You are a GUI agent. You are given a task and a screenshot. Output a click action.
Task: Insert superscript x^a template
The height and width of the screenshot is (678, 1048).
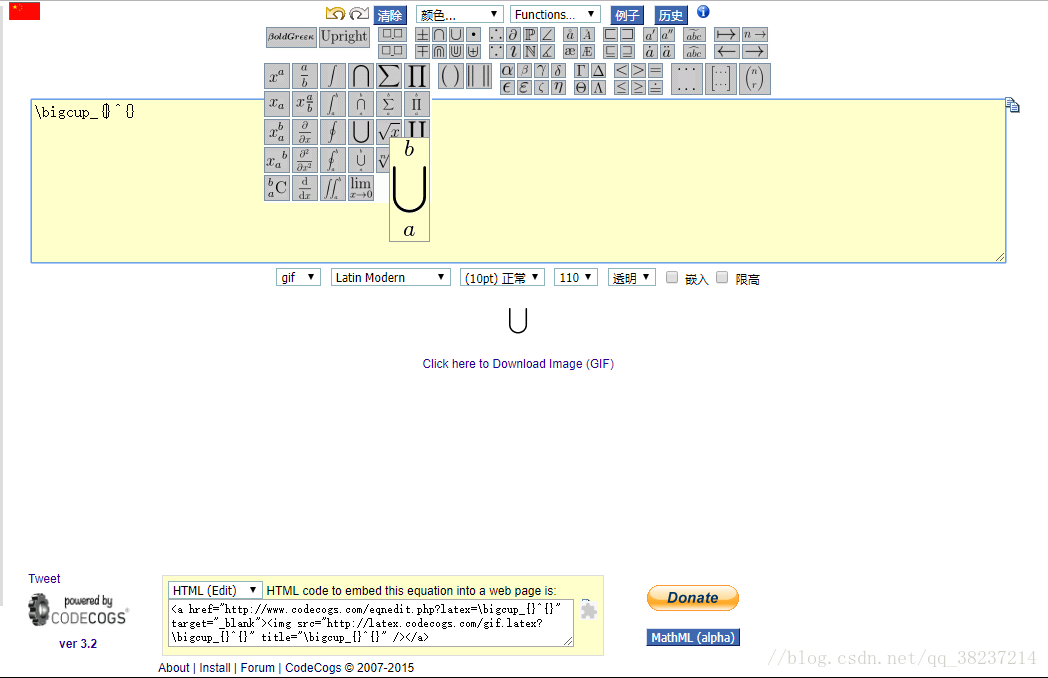277,77
